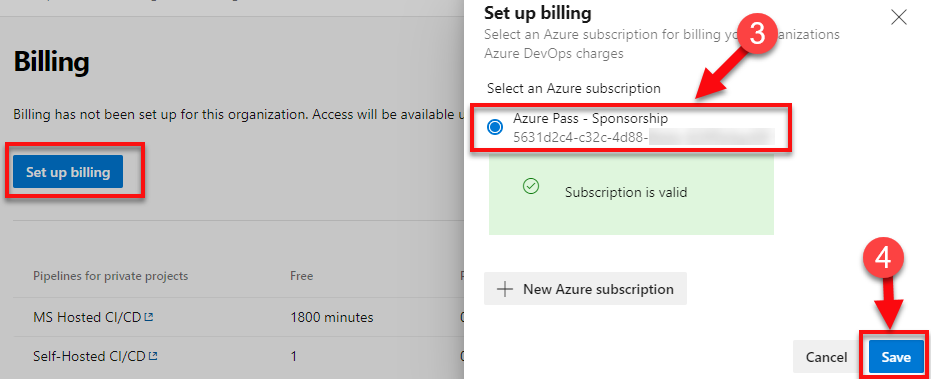Click the Pipelines for private projects header
The width and height of the screenshot is (931, 379).
[110, 276]
